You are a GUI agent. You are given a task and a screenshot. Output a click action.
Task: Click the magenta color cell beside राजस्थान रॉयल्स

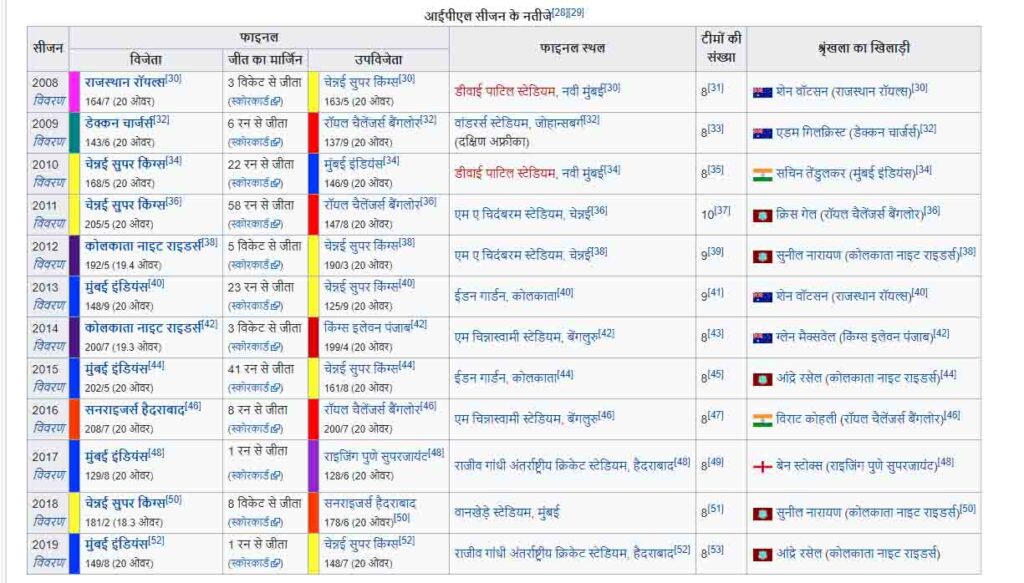click(x=74, y=92)
